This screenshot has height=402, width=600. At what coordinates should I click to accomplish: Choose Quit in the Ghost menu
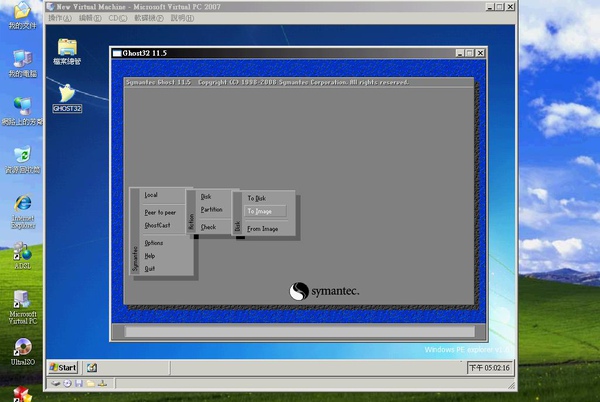click(150, 269)
